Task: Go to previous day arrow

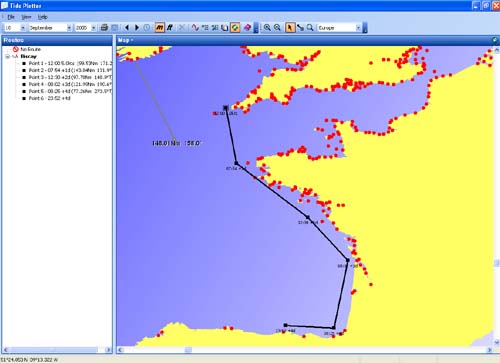Action: tap(127, 28)
